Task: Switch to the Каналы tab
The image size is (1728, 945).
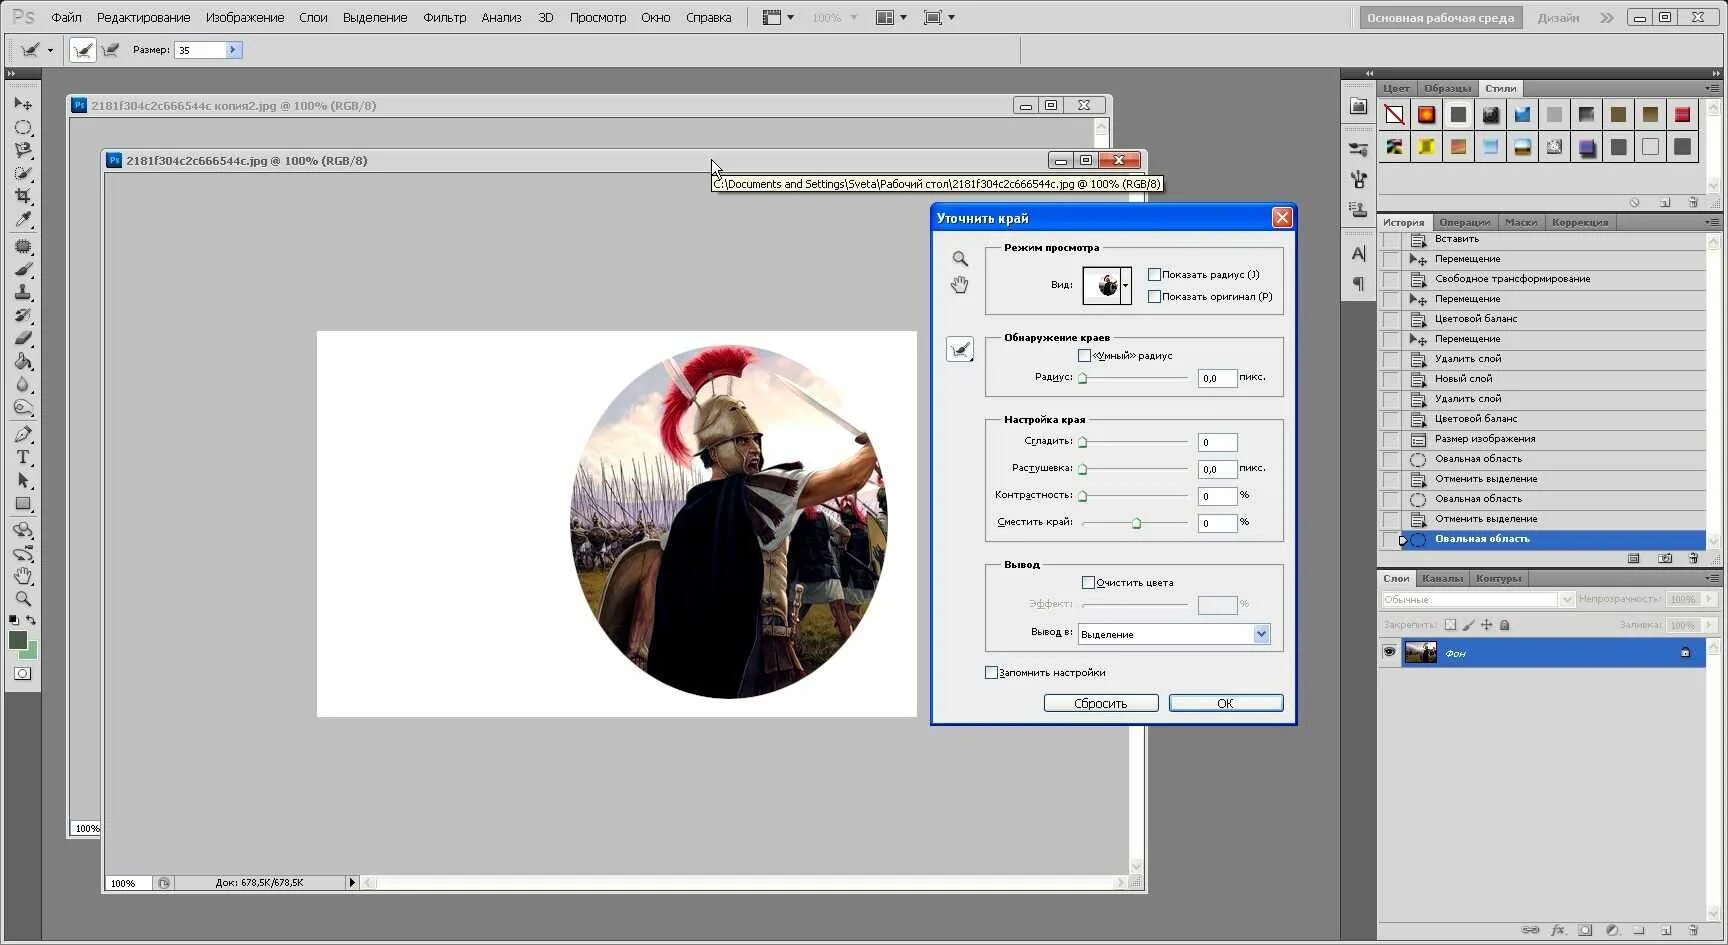Action: click(1442, 578)
